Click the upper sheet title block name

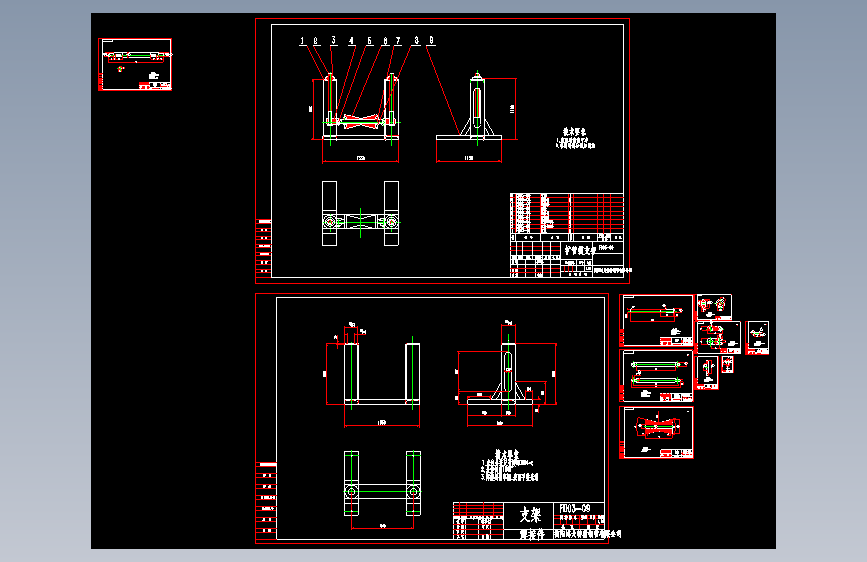tap(578, 251)
